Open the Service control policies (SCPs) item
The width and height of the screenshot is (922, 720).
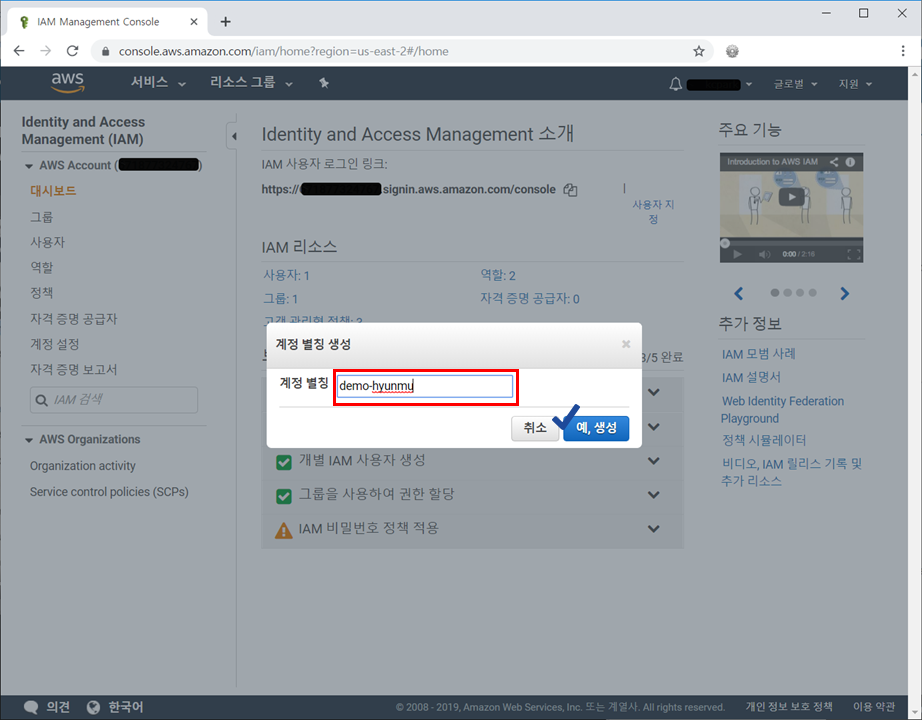point(109,492)
